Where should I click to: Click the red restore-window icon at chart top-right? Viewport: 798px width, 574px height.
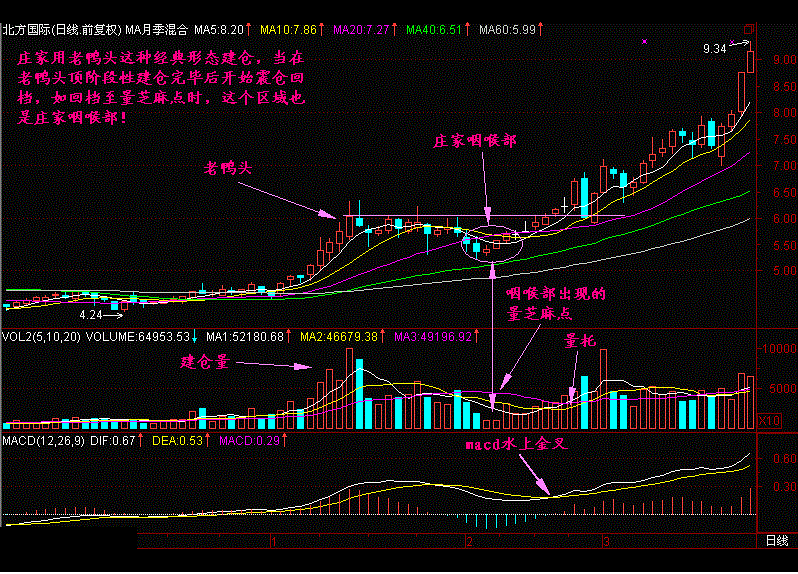click(x=749, y=29)
